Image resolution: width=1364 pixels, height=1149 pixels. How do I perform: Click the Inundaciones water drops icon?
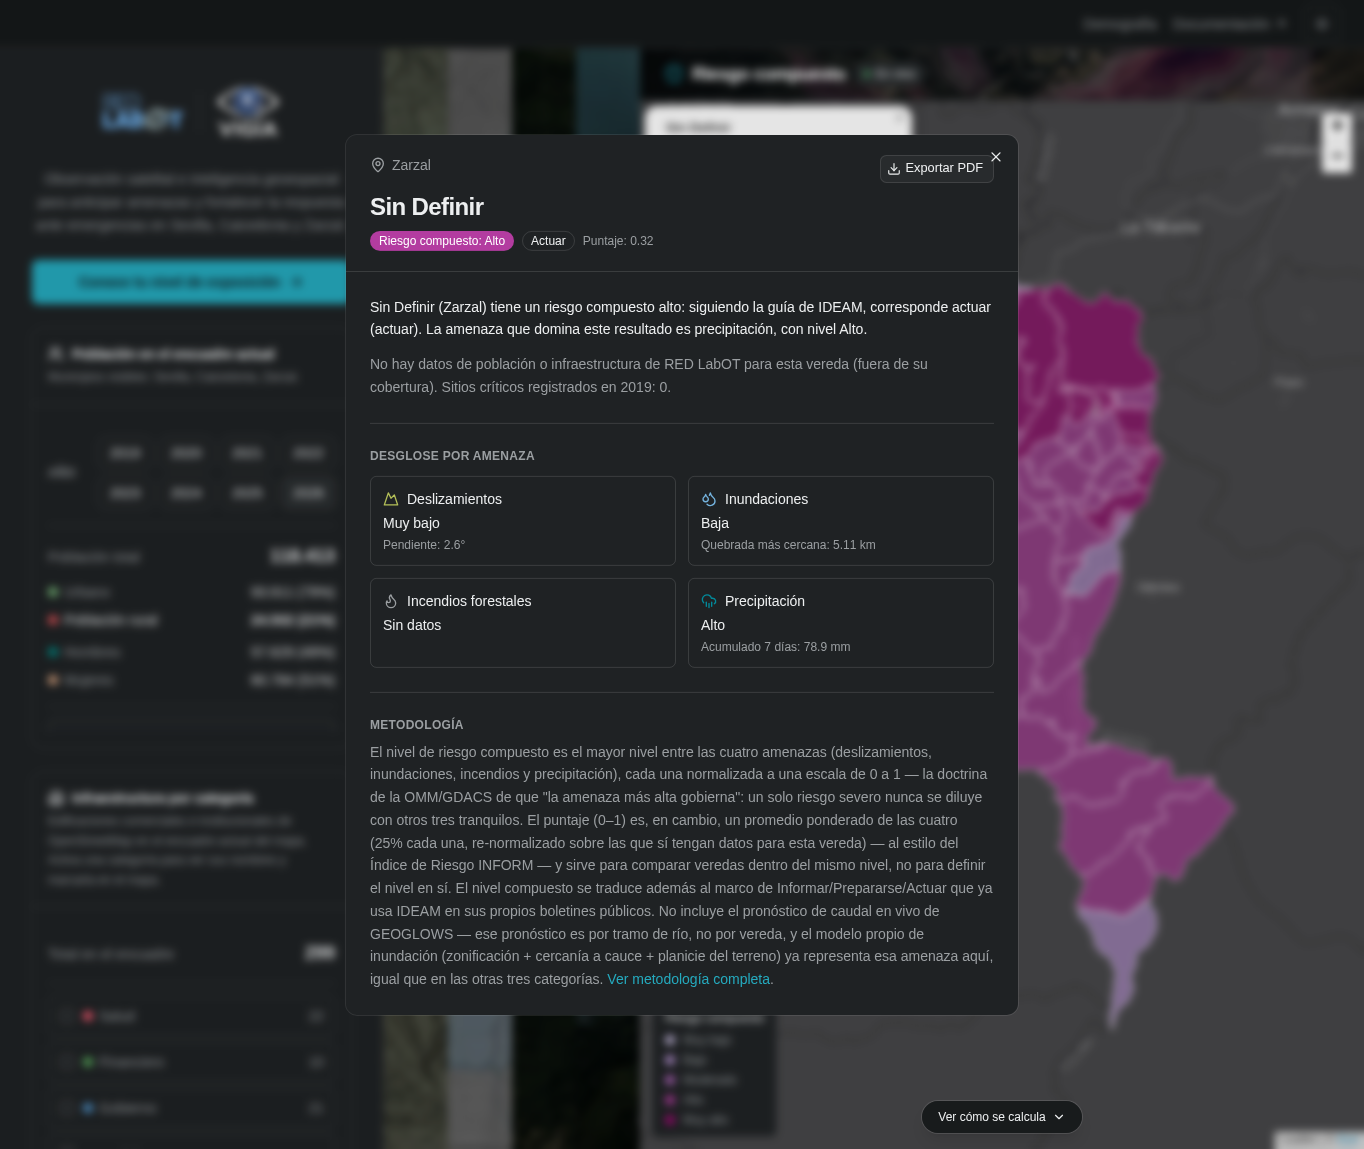click(709, 499)
